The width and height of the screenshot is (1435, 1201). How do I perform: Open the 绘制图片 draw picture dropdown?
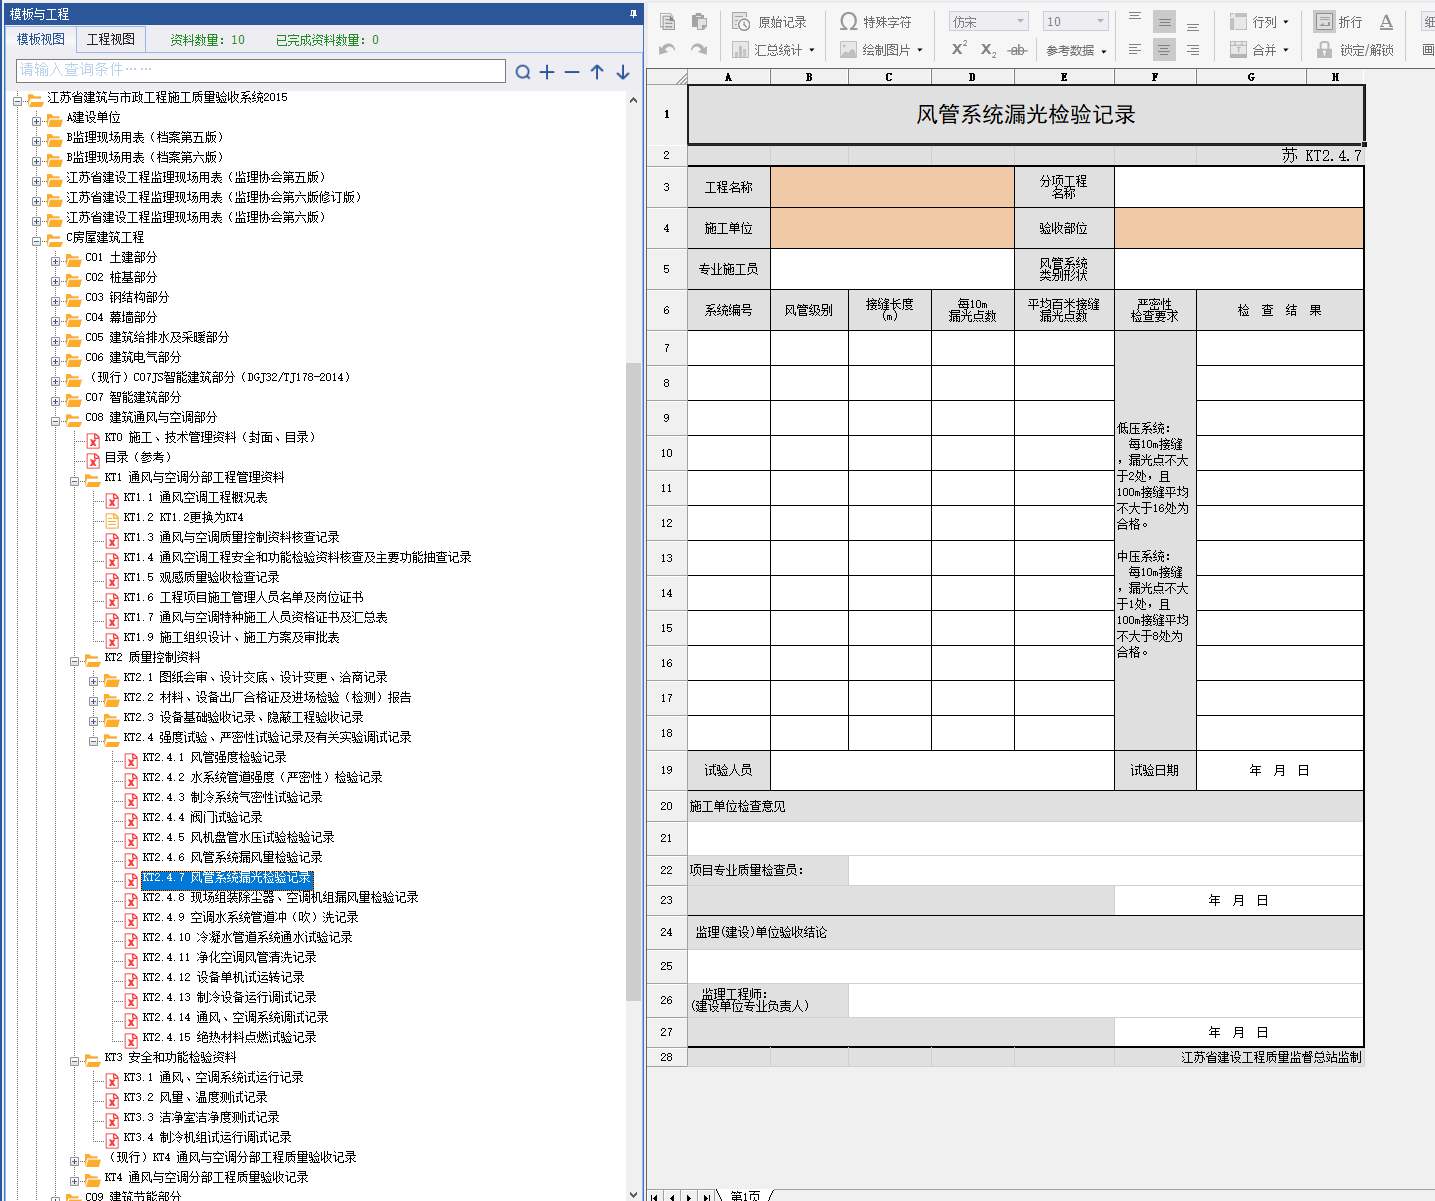pyautogui.click(x=881, y=49)
